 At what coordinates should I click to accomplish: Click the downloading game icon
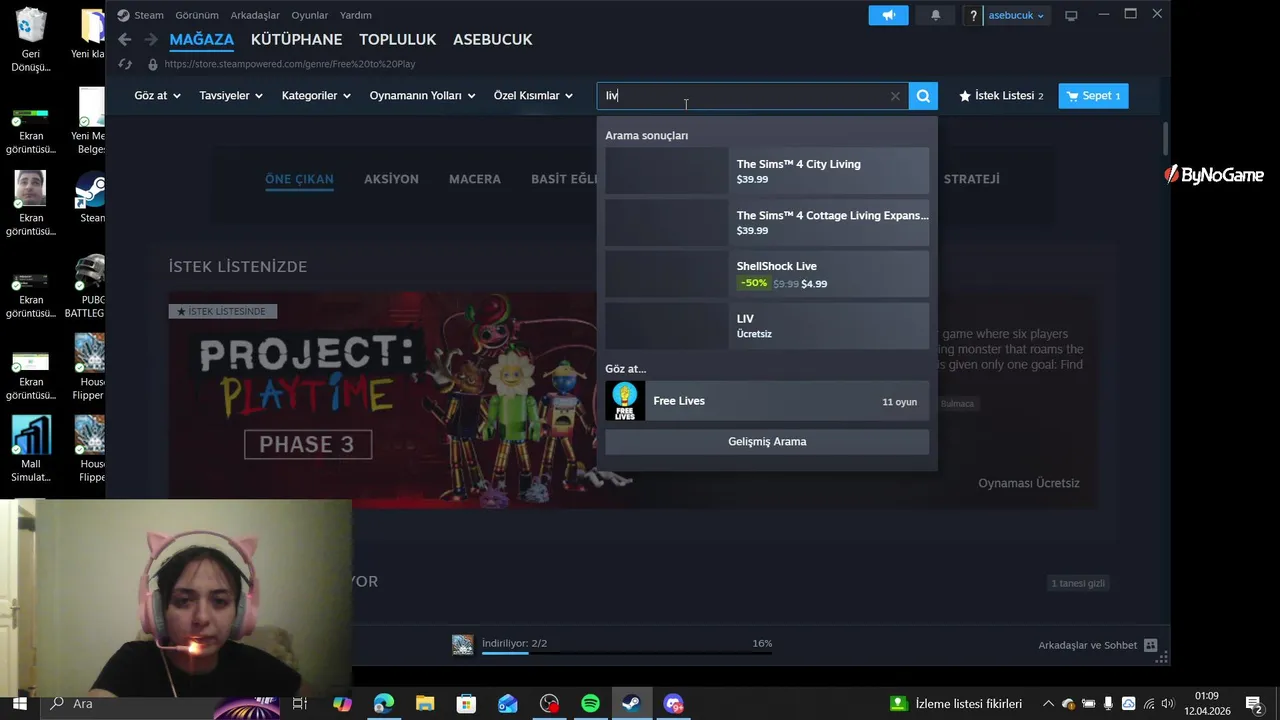click(462, 645)
